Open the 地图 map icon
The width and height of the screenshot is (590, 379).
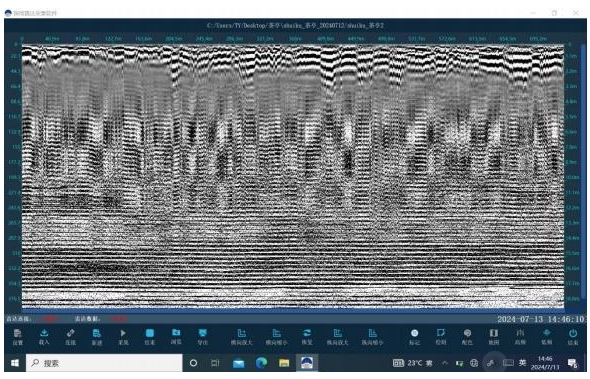(x=494, y=337)
